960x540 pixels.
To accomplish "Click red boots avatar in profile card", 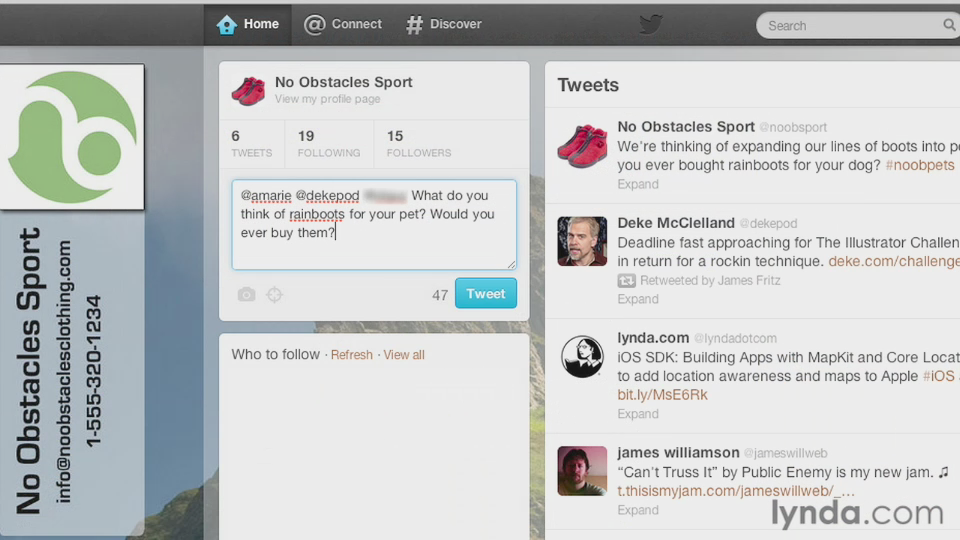I will pos(248,90).
